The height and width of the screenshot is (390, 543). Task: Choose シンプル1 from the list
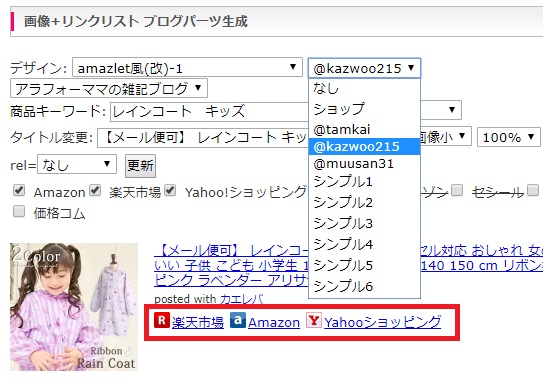click(364, 181)
